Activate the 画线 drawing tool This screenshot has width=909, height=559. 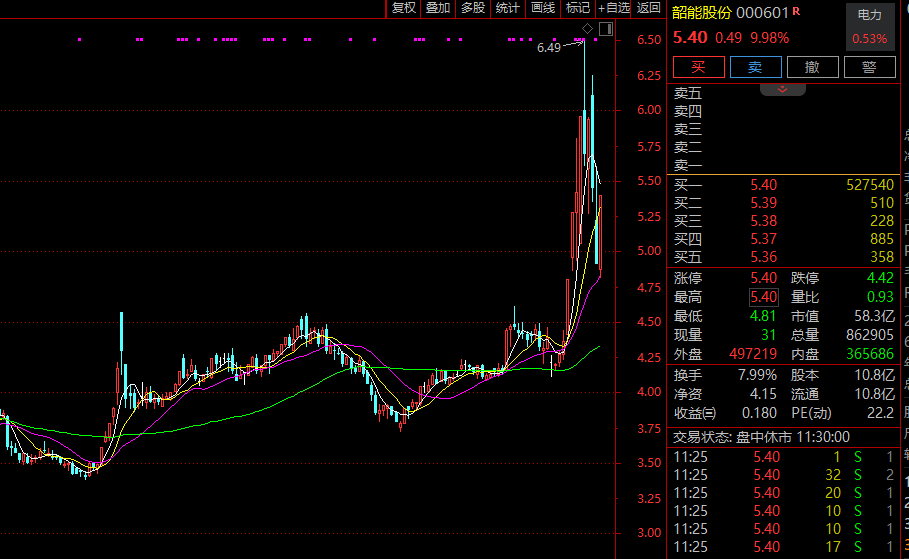[x=543, y=8]
